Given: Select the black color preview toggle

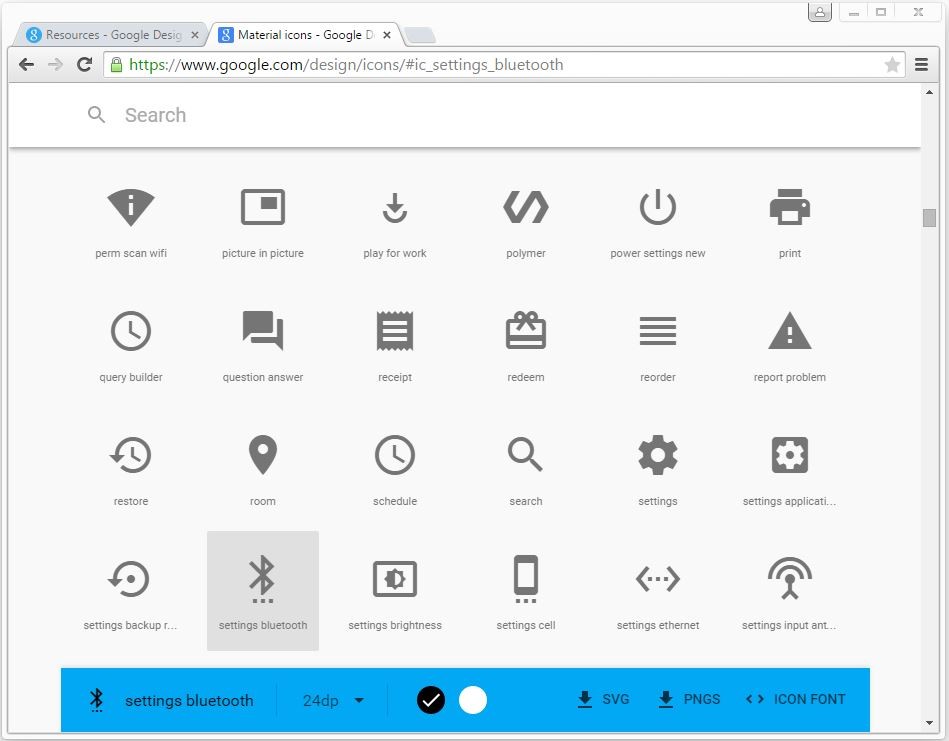Looking at the screenshot, I should [430, 700].
